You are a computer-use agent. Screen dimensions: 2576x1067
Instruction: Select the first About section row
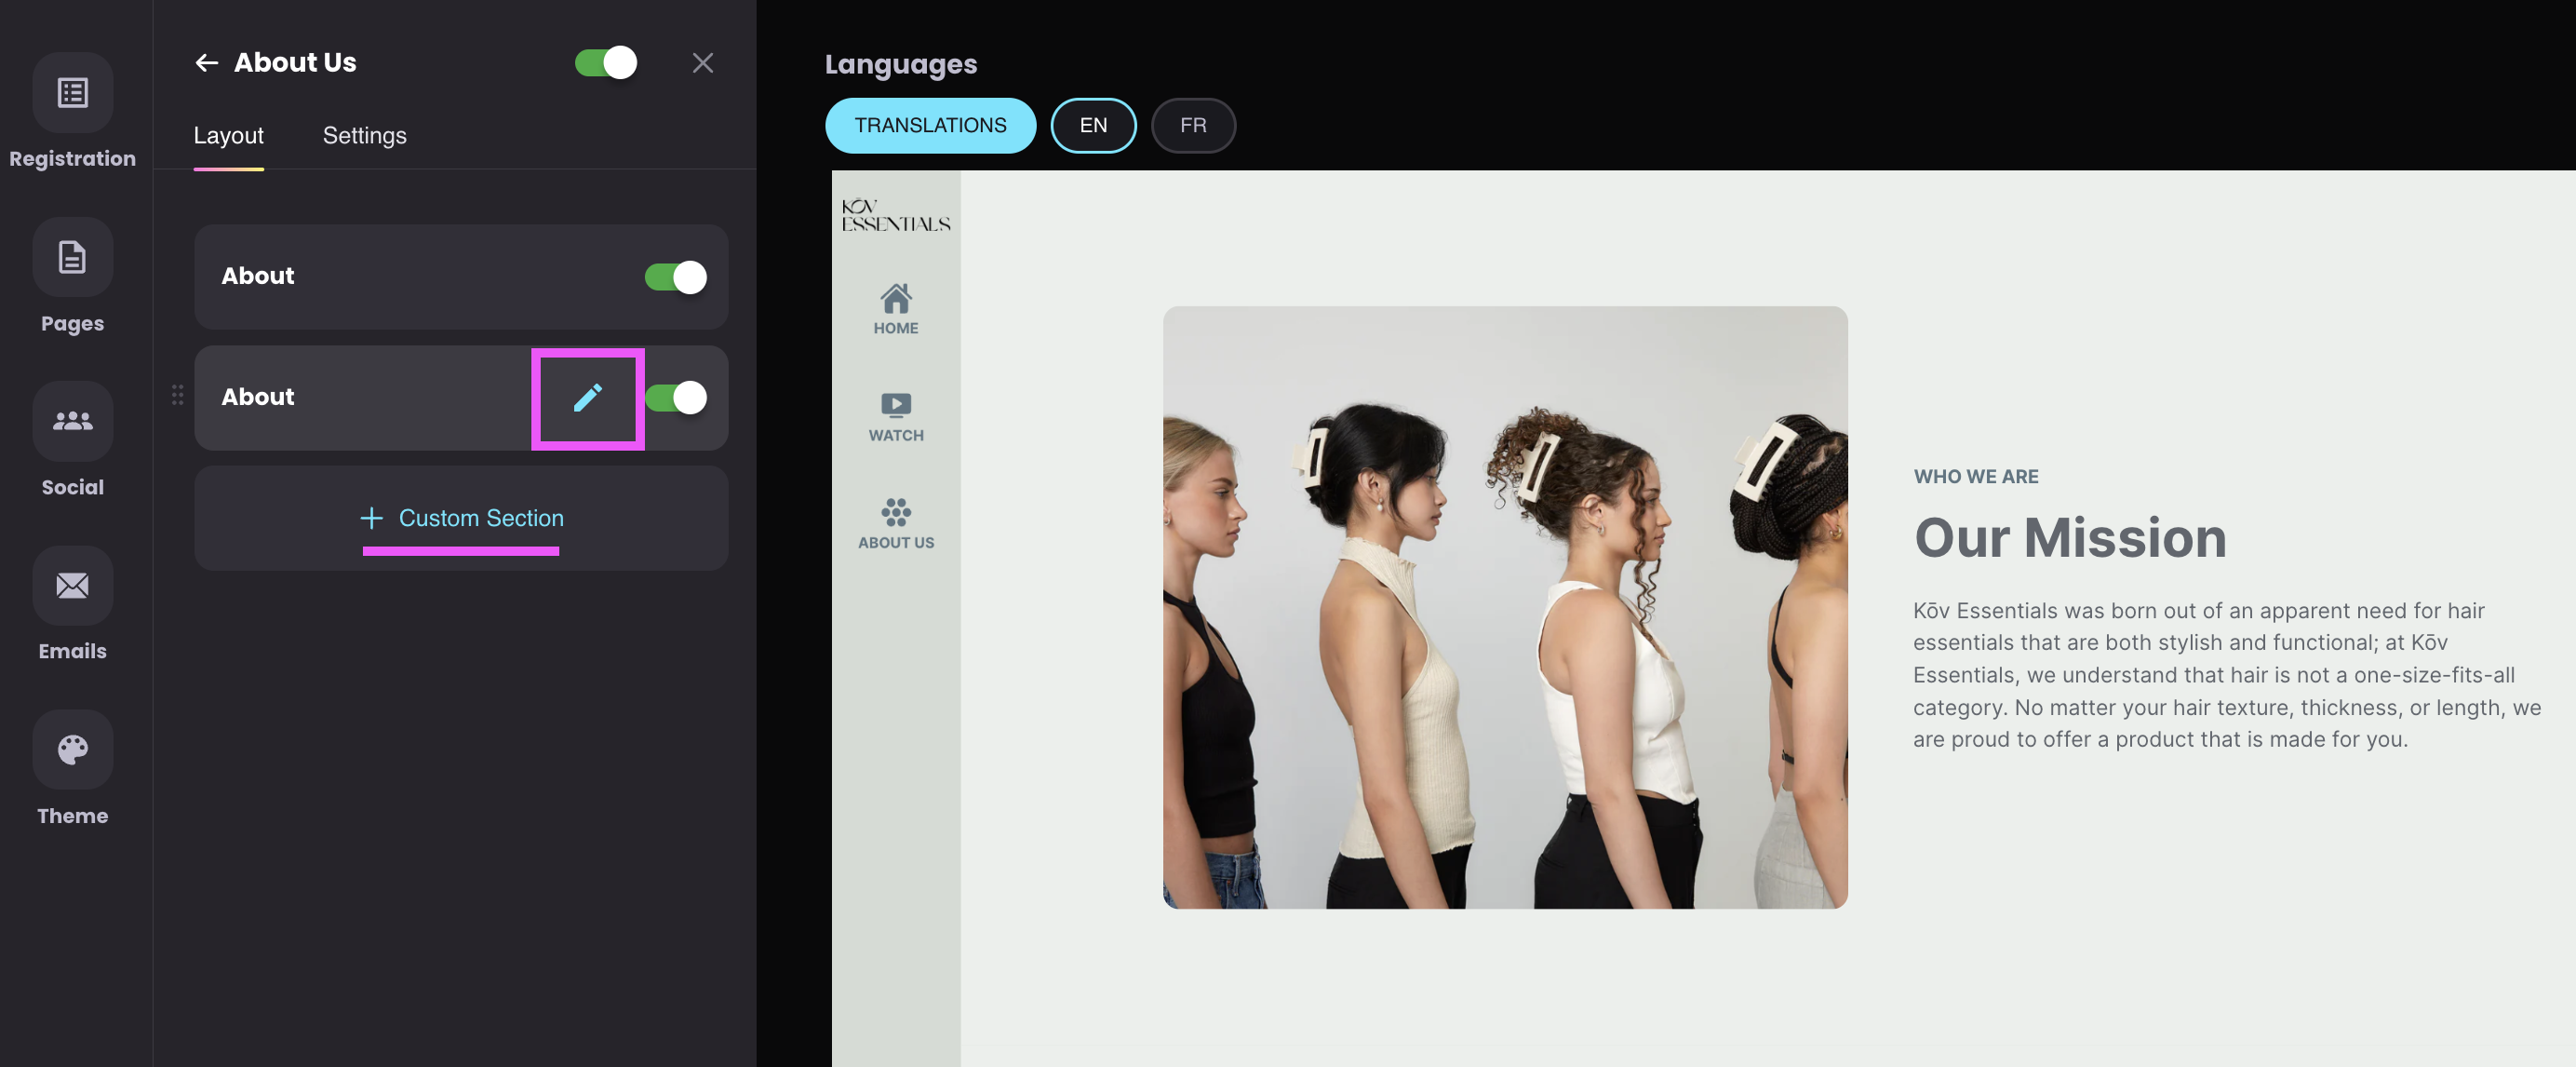[461, 277]
